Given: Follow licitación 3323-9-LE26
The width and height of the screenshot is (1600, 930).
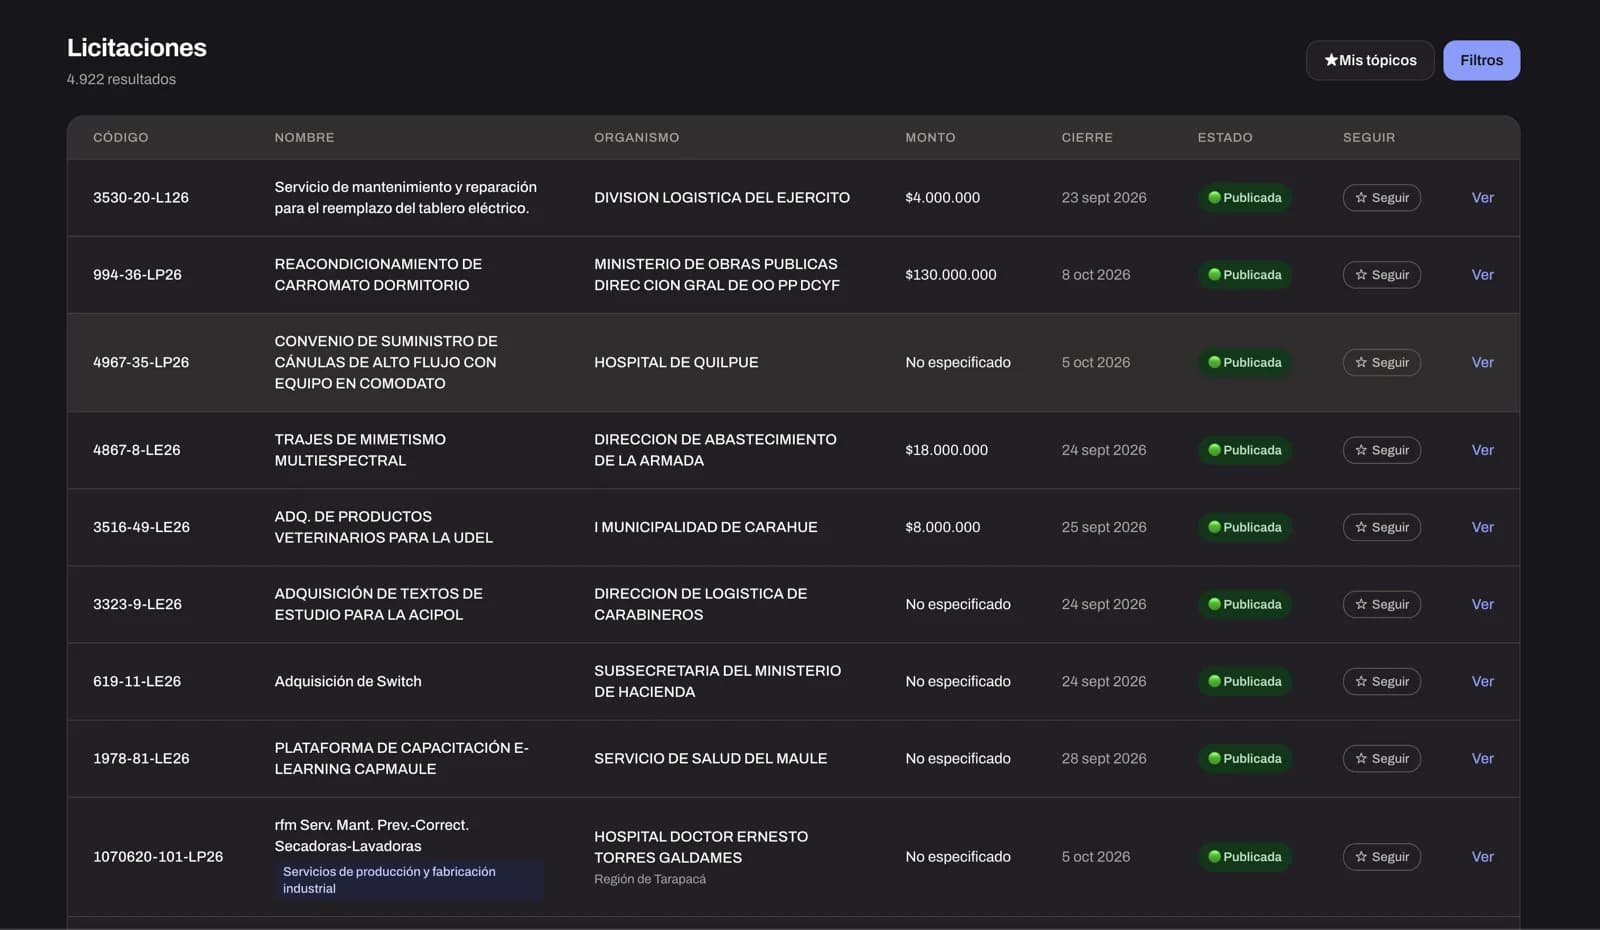Looking at the screenshot, I should [1381, 604].
